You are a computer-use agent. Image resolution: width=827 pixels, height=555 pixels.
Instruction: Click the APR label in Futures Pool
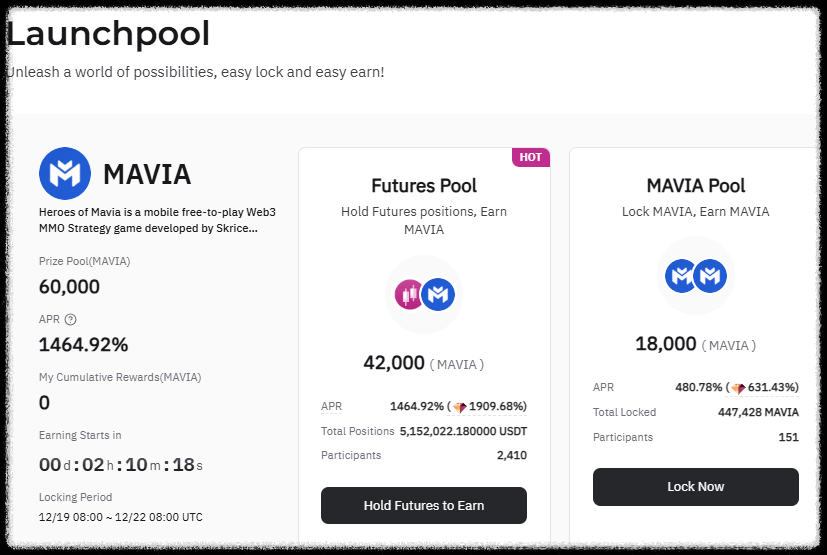331,406
